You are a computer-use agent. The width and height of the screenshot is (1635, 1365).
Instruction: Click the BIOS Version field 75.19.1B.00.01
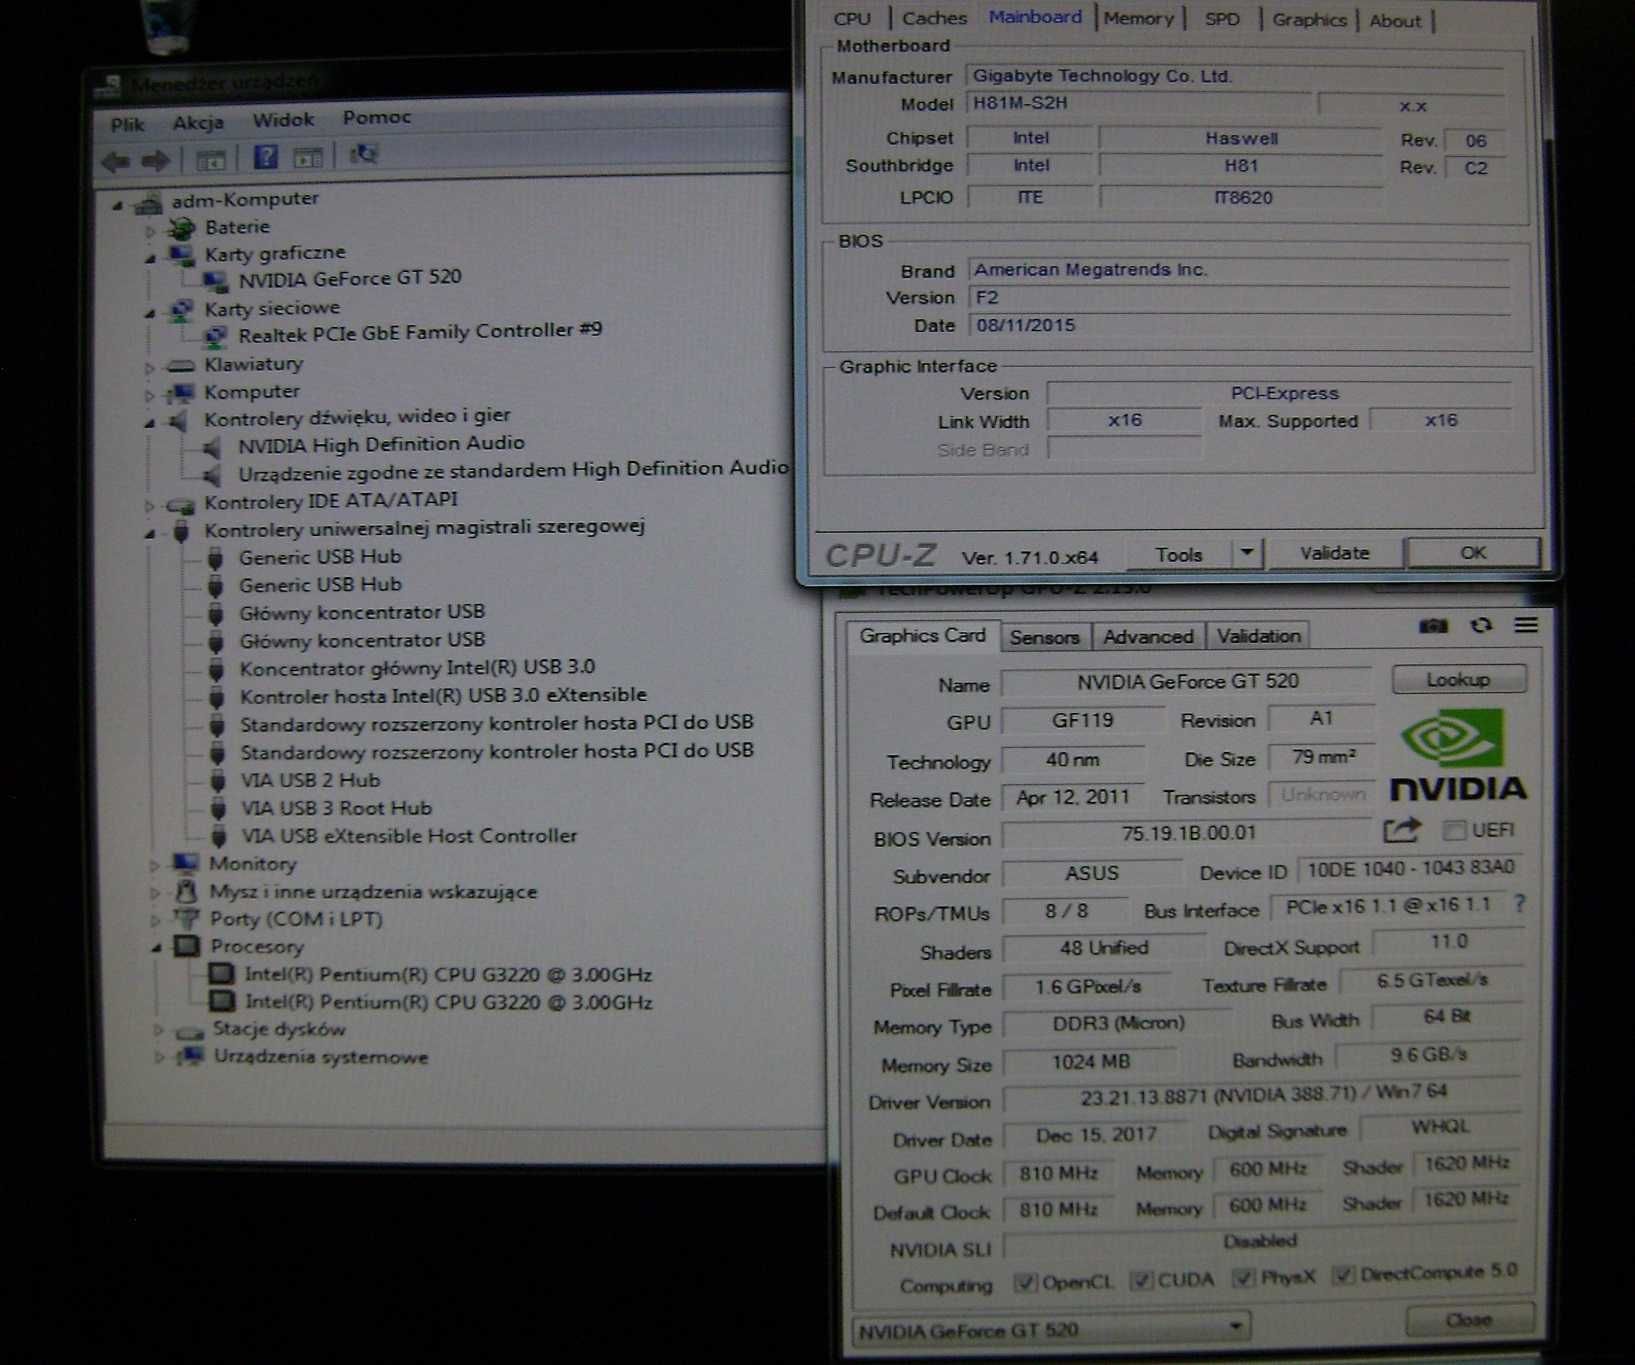[1188, 833]
